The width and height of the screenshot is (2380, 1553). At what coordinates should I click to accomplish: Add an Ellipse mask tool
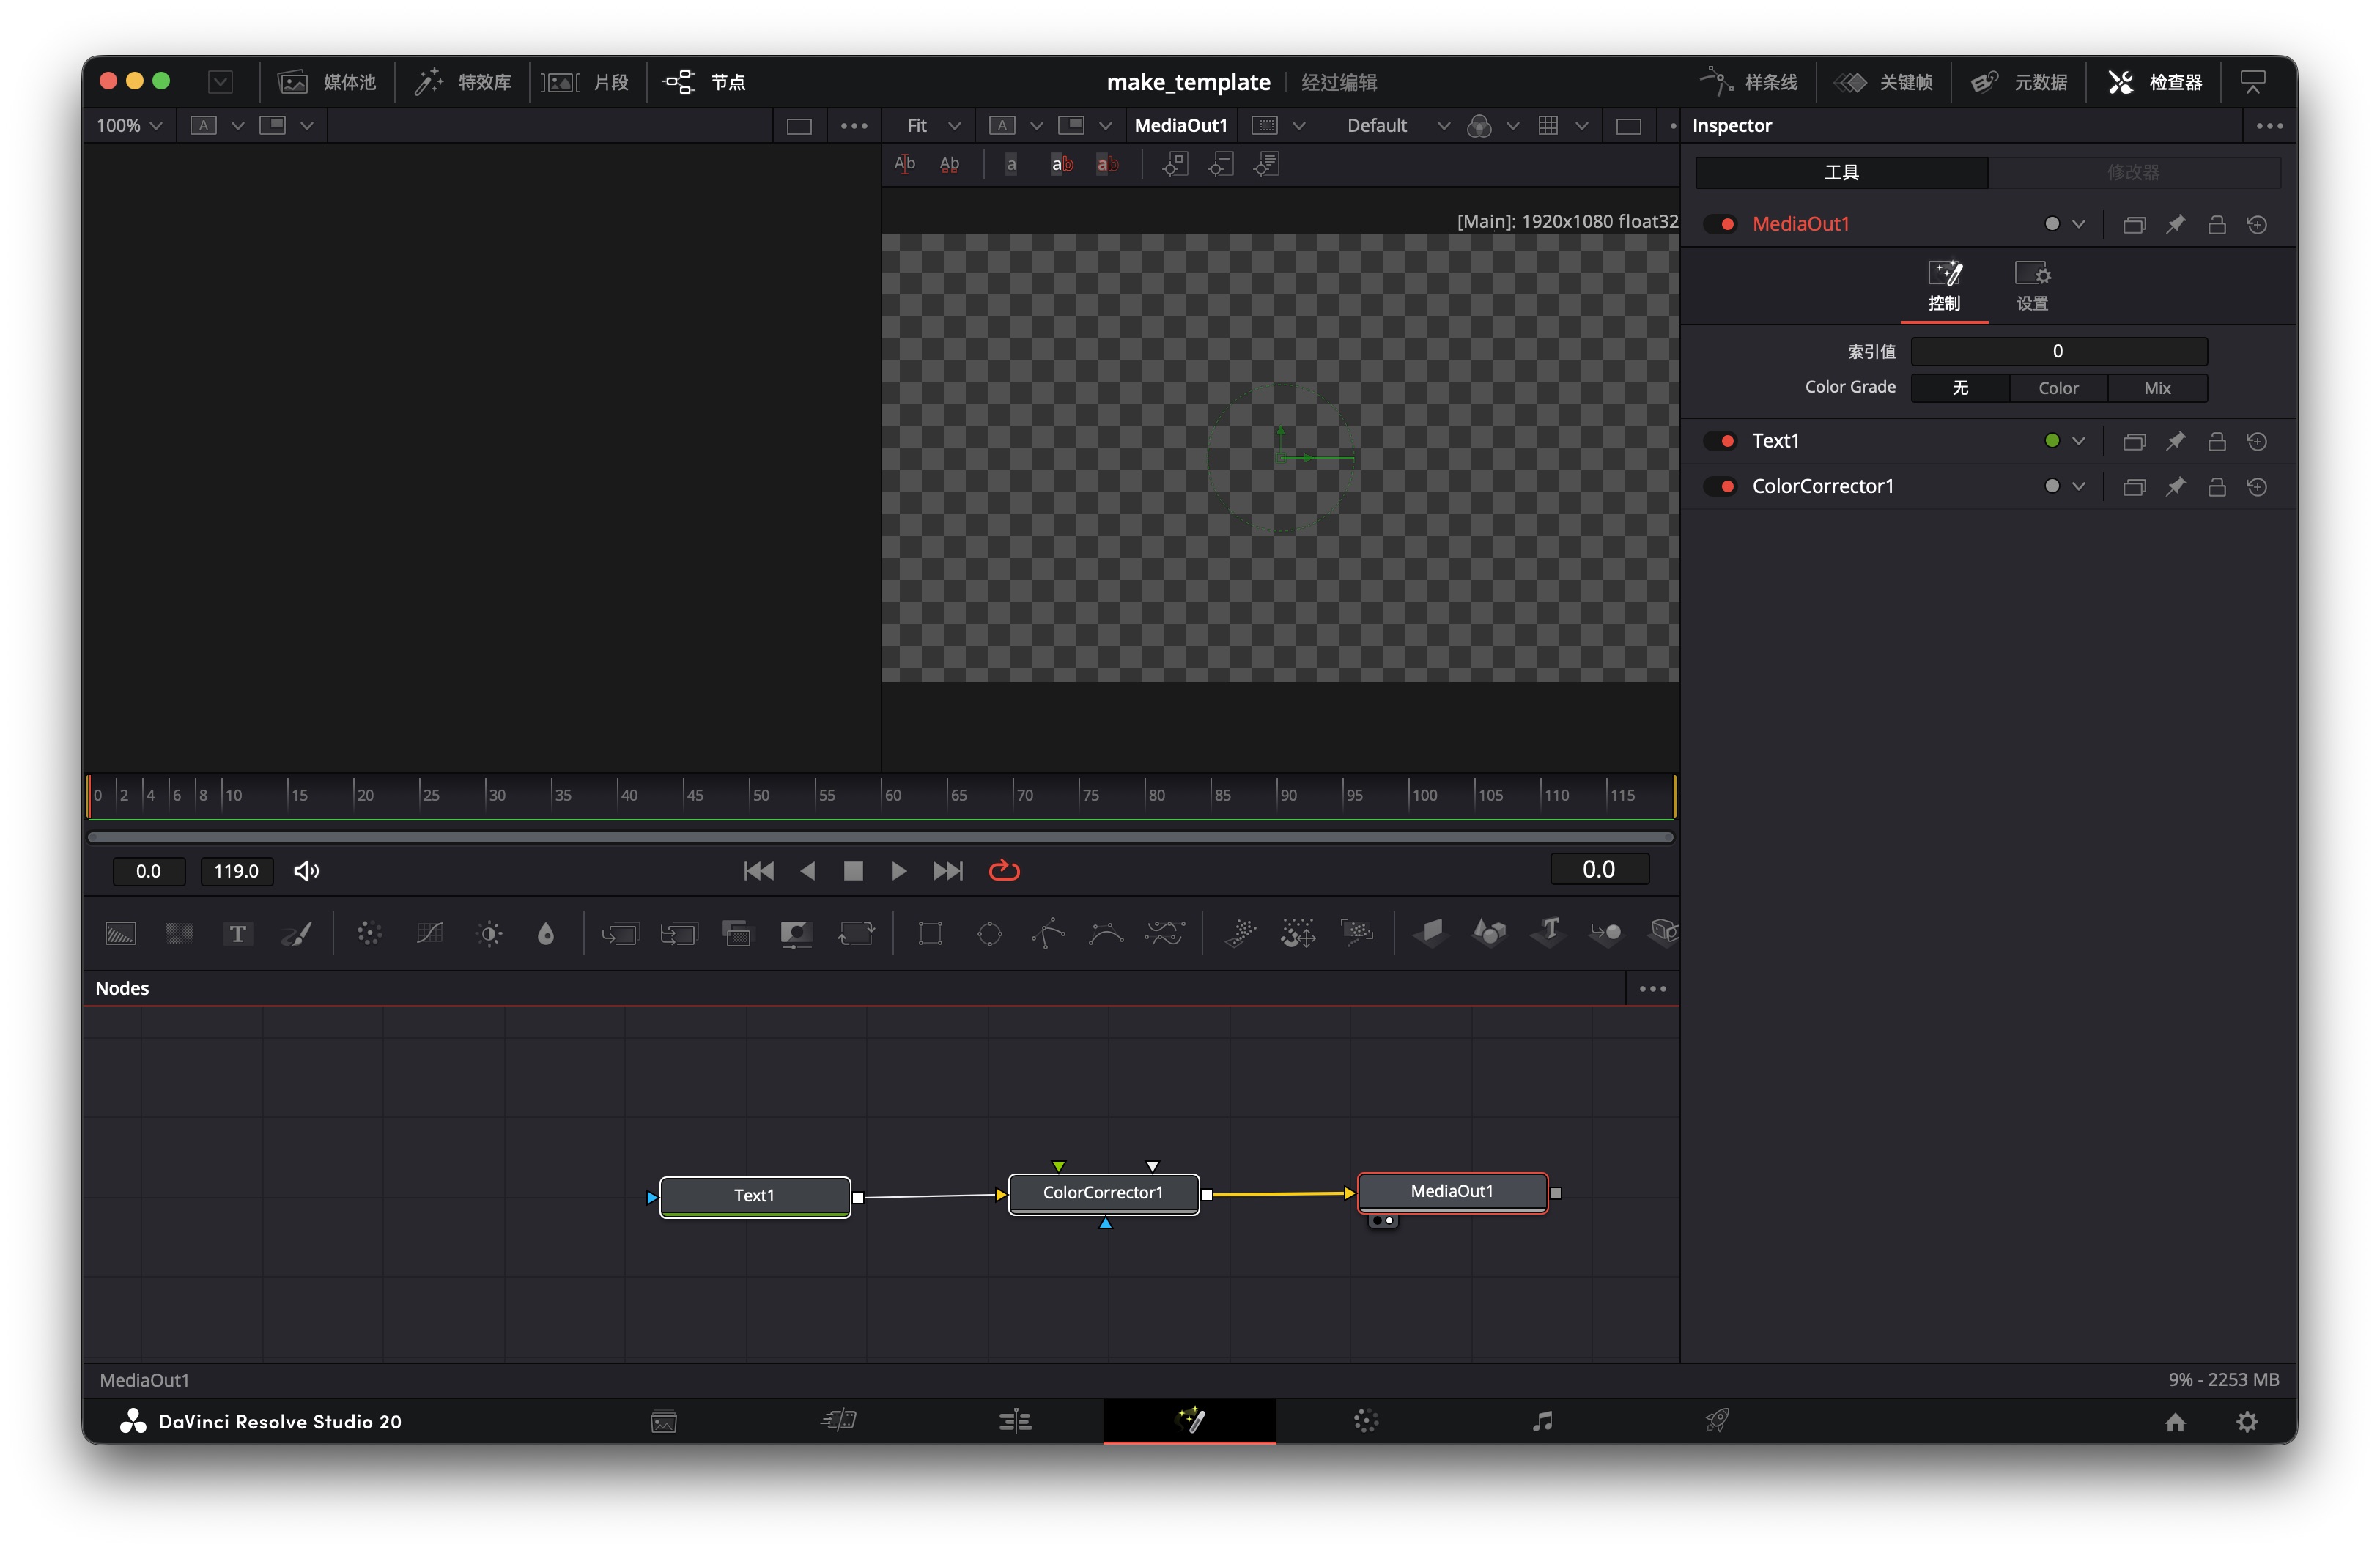click(x=989, y=934)
